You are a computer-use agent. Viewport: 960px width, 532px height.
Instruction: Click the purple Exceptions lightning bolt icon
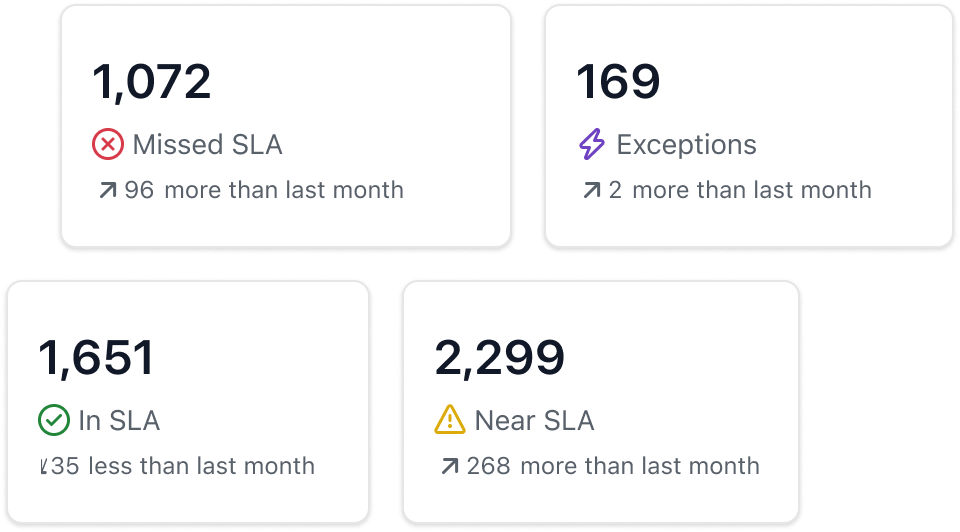coord(592,145)
